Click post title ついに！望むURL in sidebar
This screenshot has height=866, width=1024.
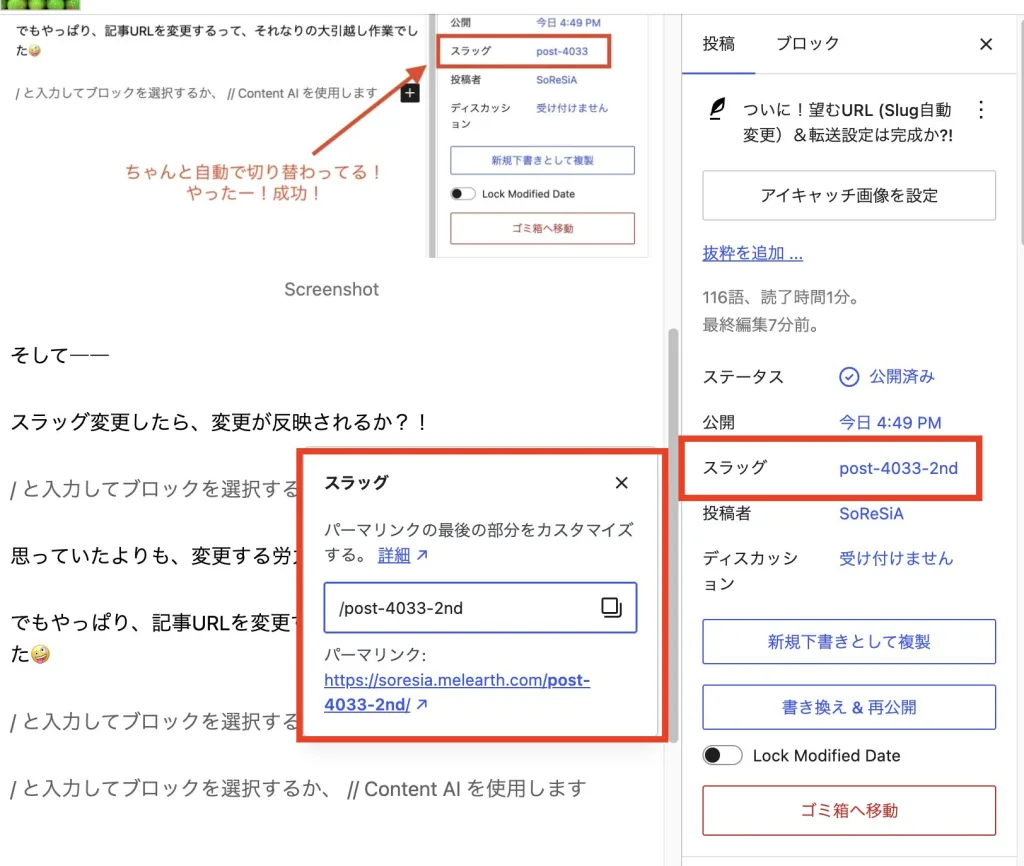tap(847, 122)
